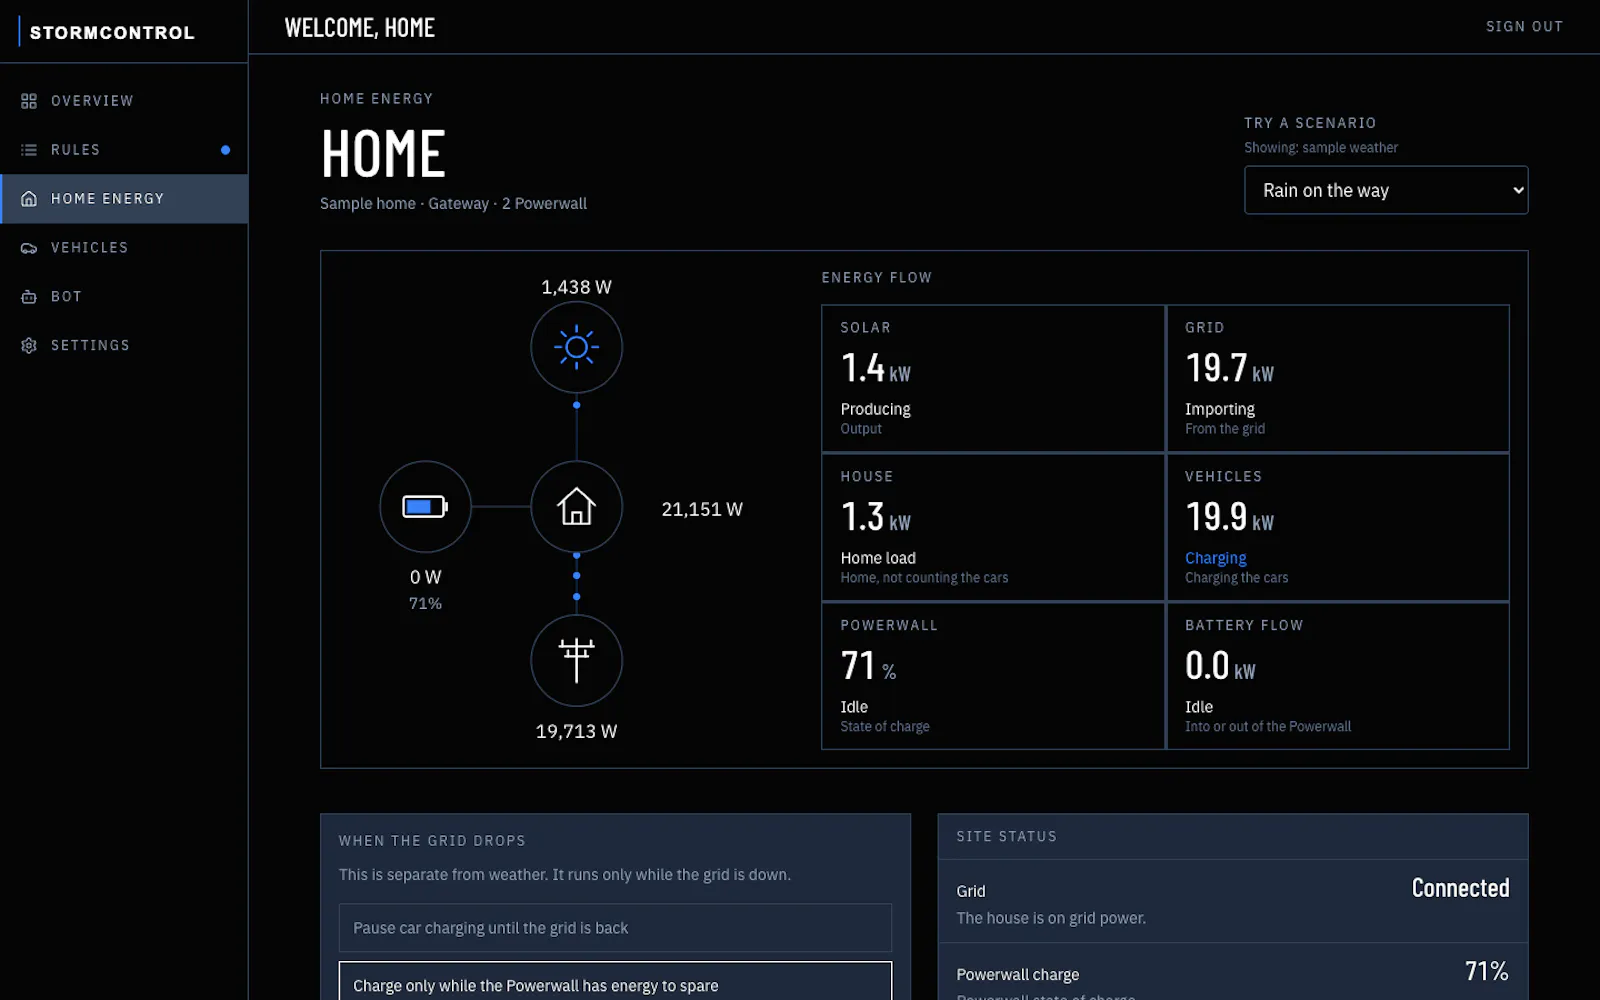
Task: Click the Home Energy house icon in sidebar
Action: click(x=29, y=199)
